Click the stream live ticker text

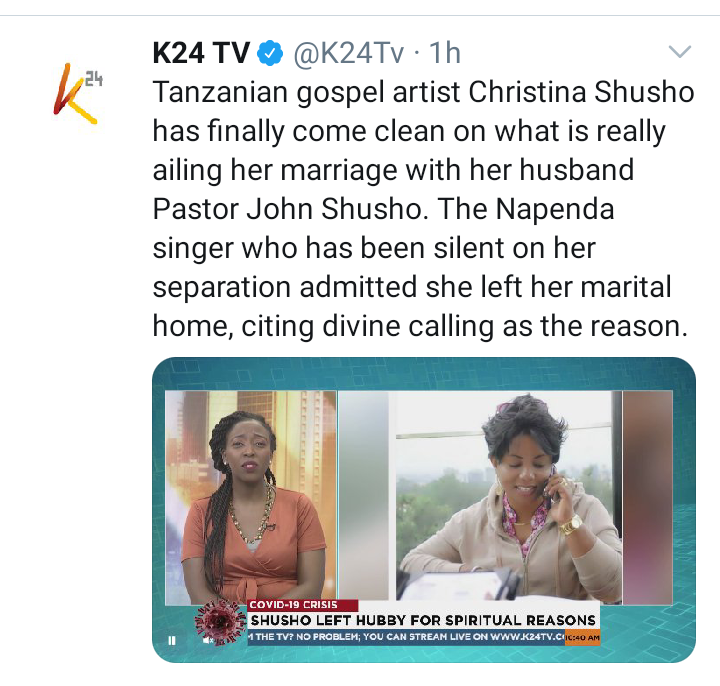point(406,637)
